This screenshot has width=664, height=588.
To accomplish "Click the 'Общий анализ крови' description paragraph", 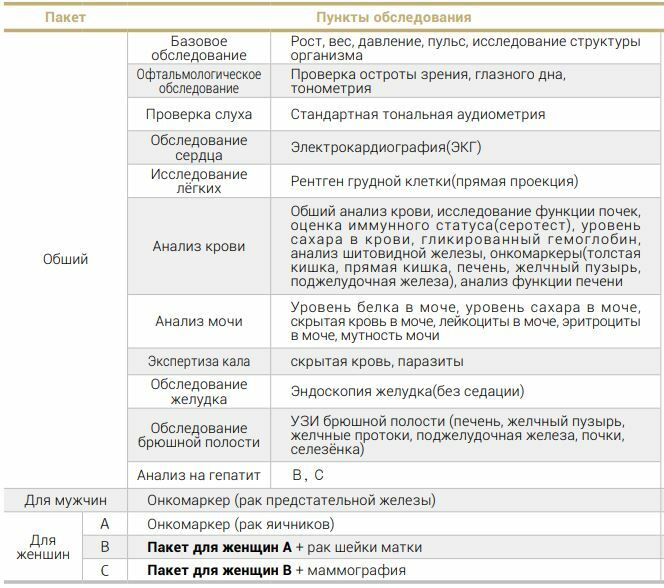I will pyautogui.click(x=465, y=246).
